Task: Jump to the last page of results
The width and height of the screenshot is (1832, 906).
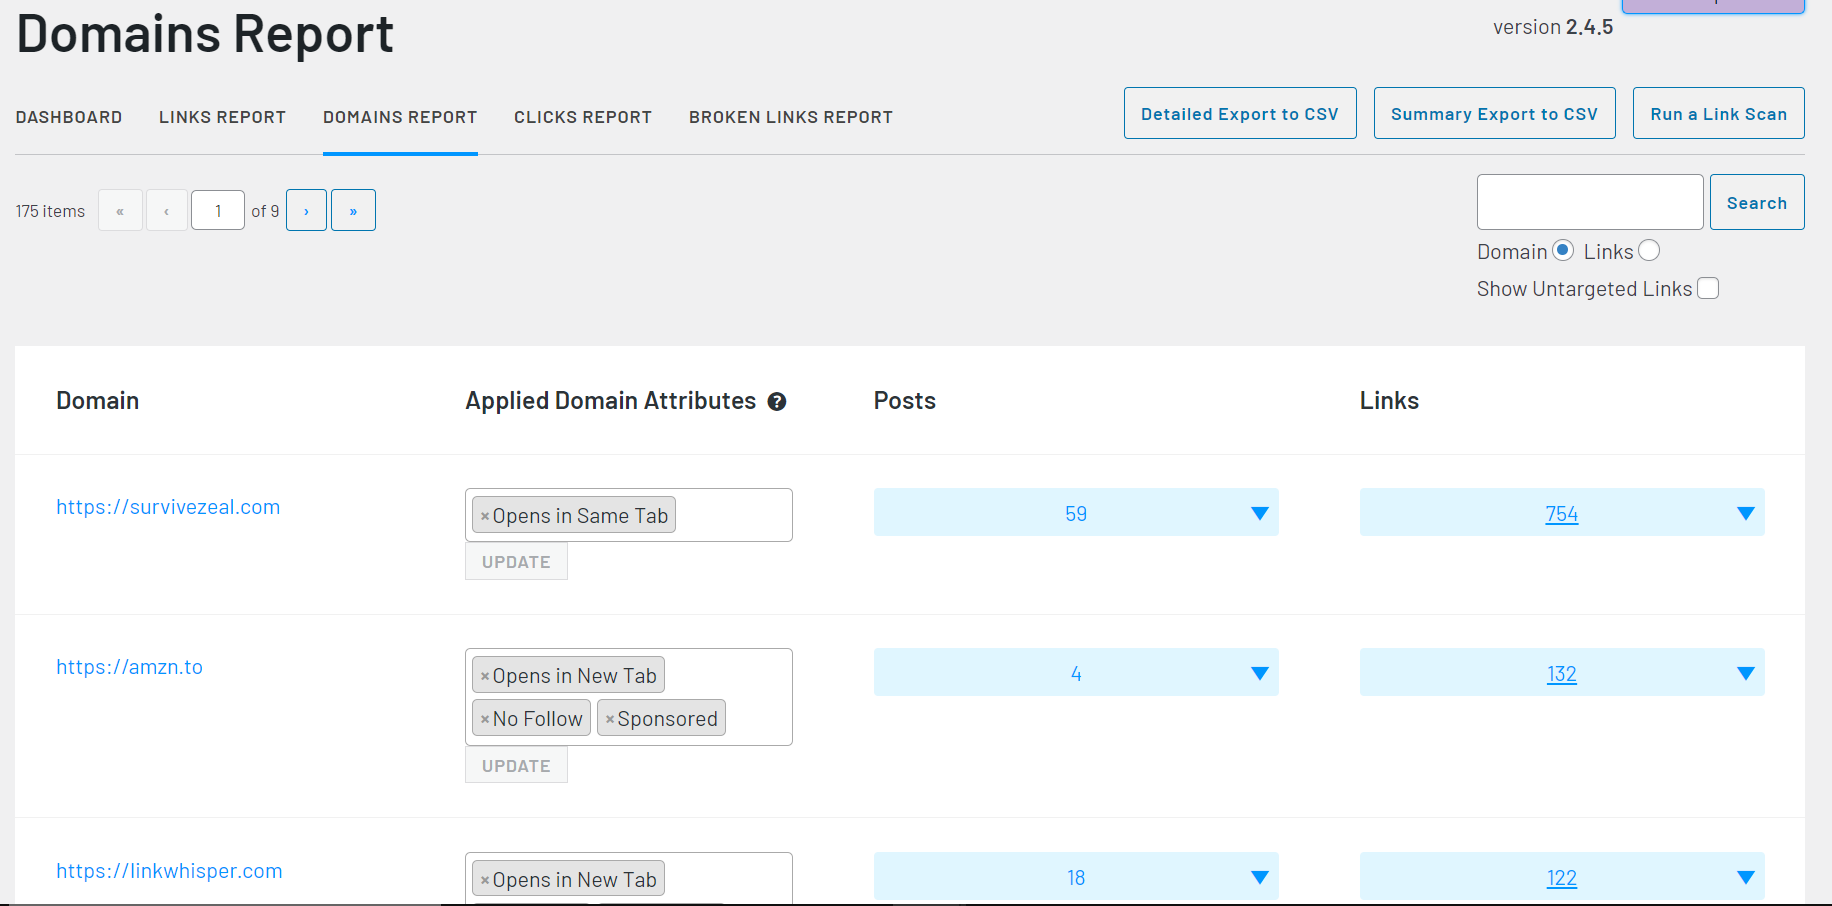Action: coord(353,210)
